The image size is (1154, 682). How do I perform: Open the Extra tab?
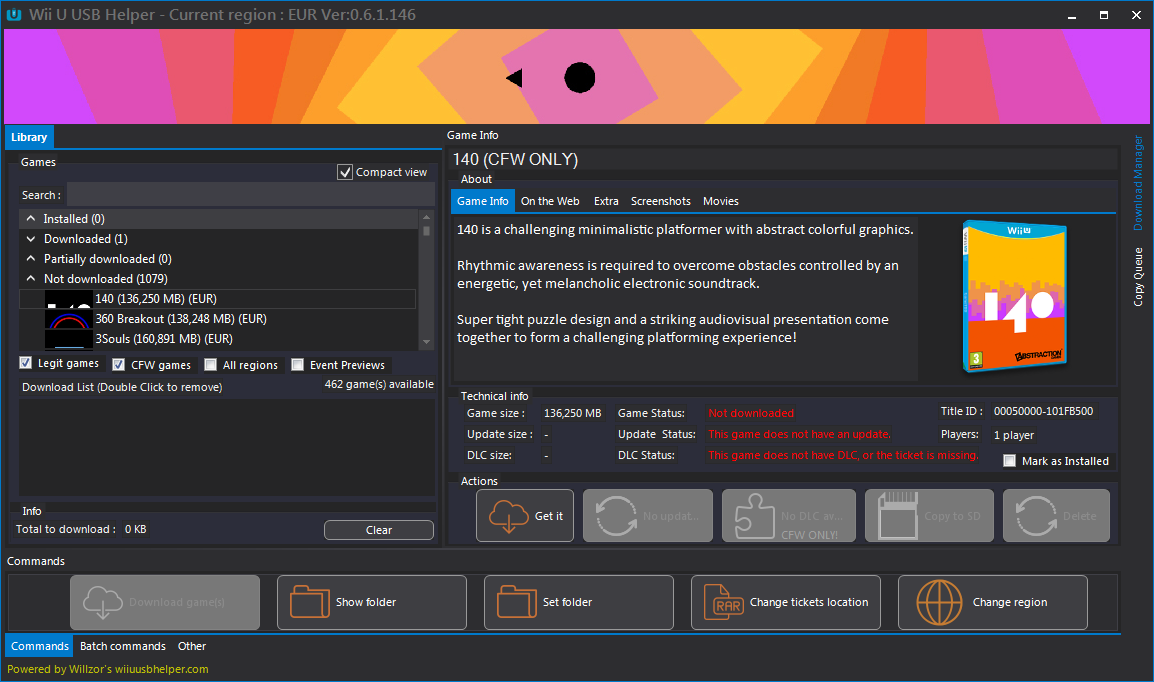(x=606, y=201)
